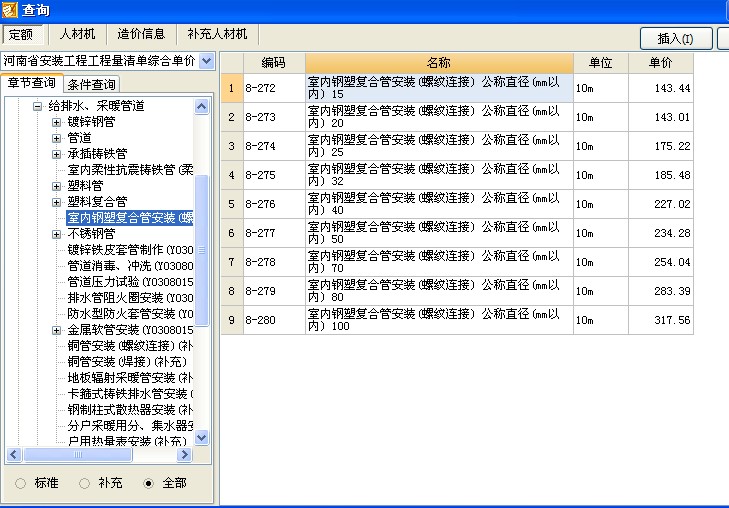The image size is (729, 508).
Task: Switch to the 人材机 tab
Action: [77, 34]
